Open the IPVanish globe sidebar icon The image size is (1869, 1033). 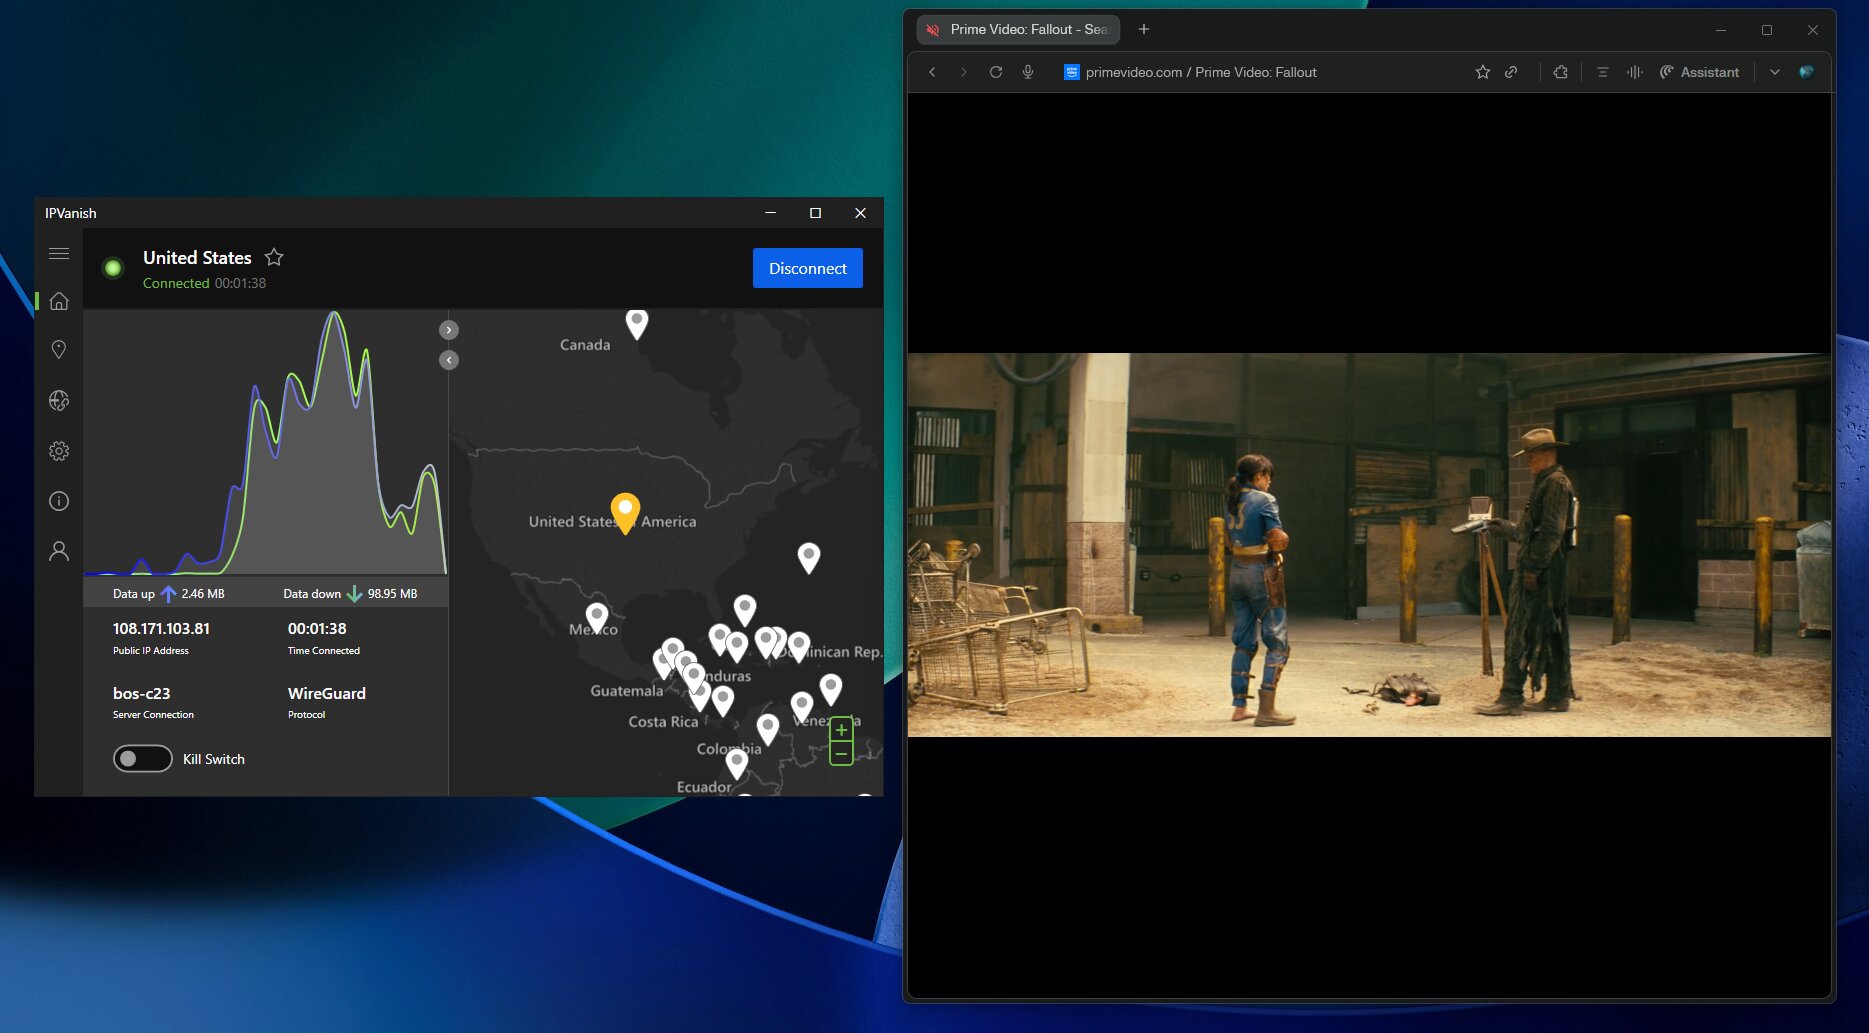59,401
